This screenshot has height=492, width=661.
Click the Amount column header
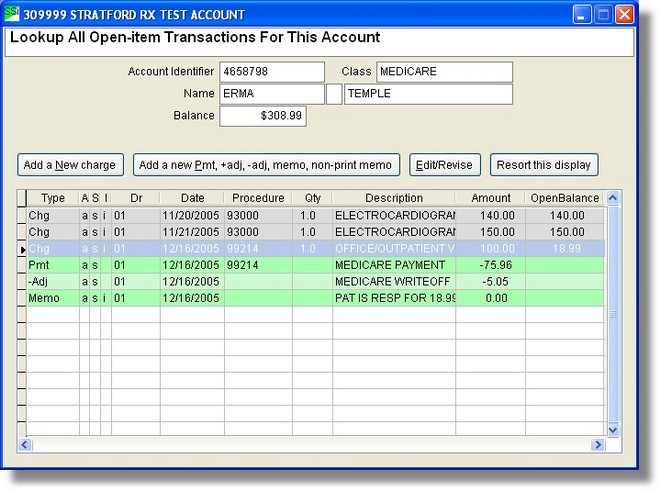(490, 198)
